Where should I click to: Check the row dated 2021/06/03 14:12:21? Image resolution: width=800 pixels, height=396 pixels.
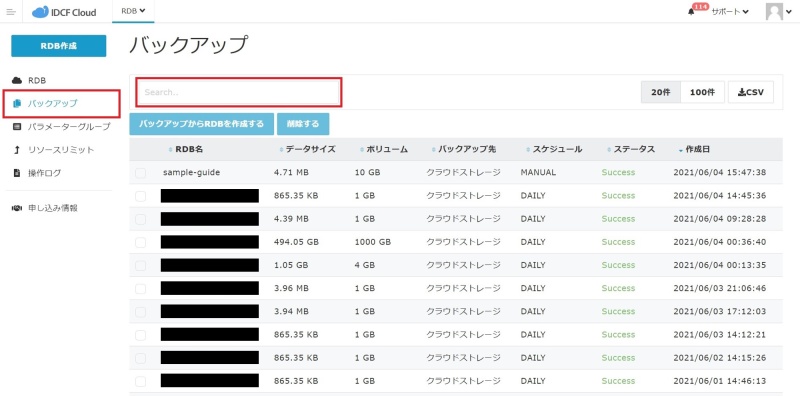coord(140,335)
